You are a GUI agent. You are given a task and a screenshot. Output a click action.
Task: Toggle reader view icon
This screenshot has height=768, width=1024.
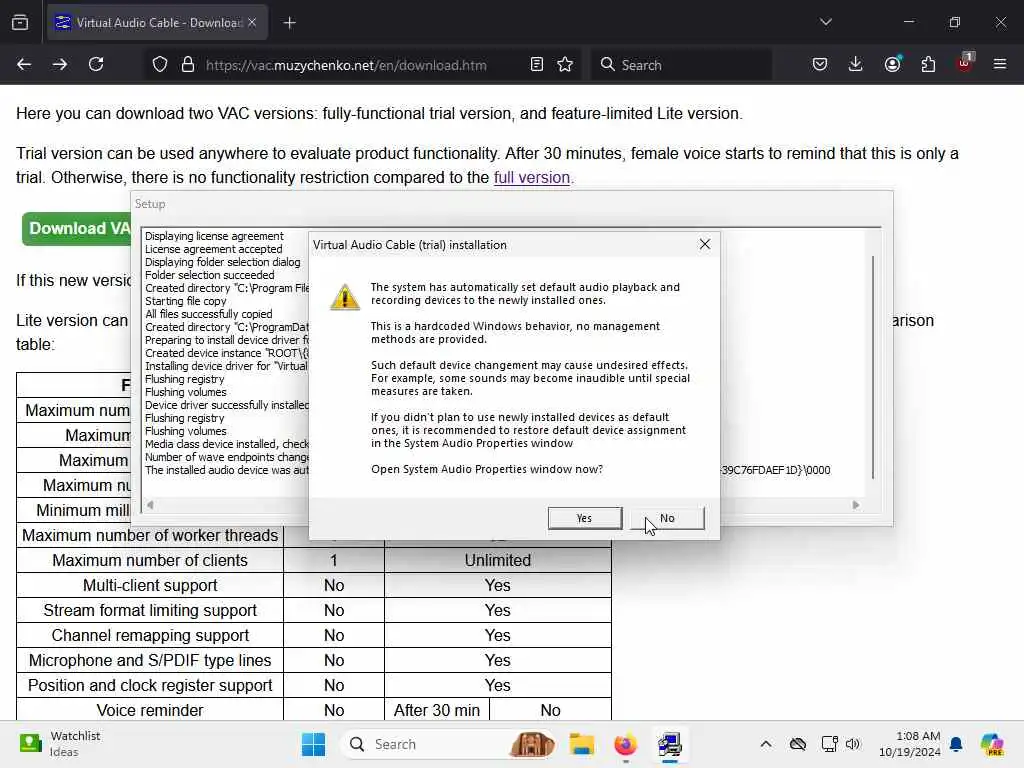pos(537,65)
